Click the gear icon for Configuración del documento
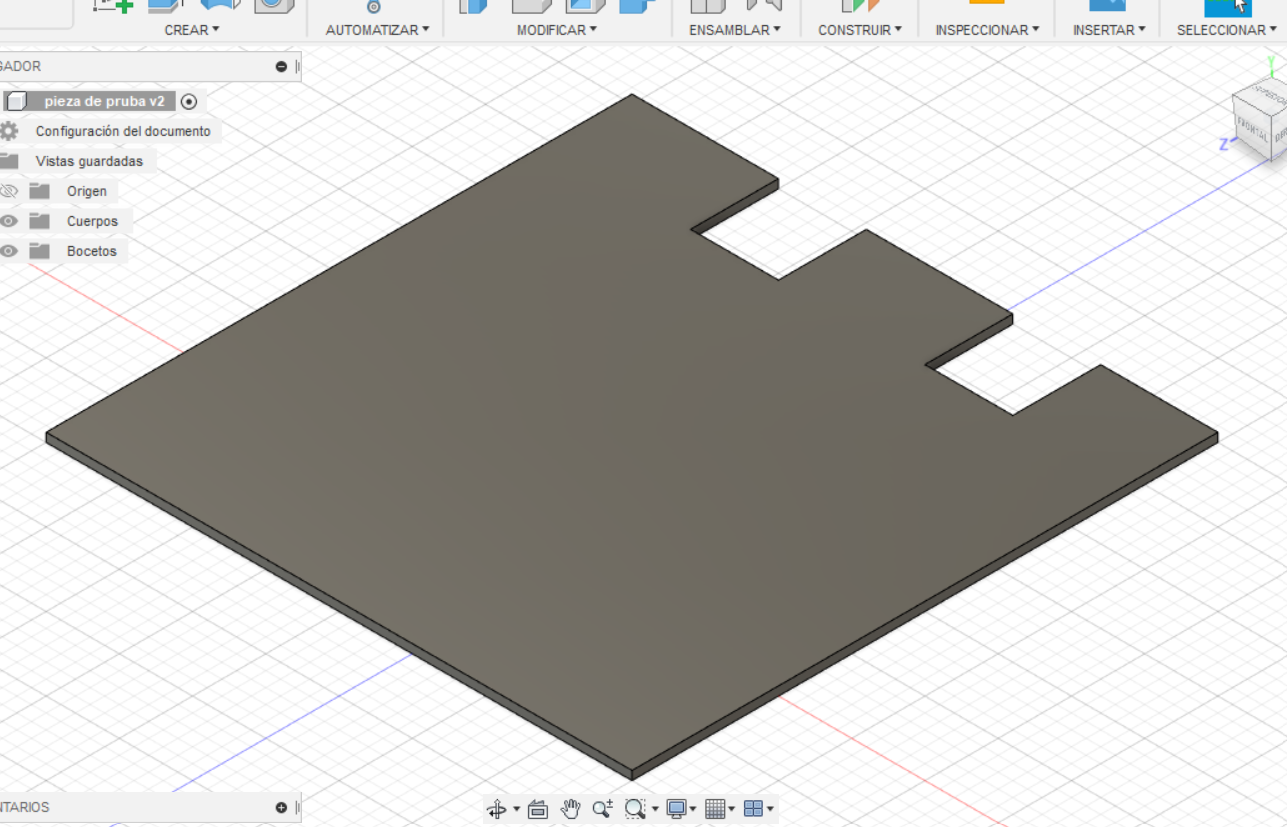 click(x=9, y=131)
